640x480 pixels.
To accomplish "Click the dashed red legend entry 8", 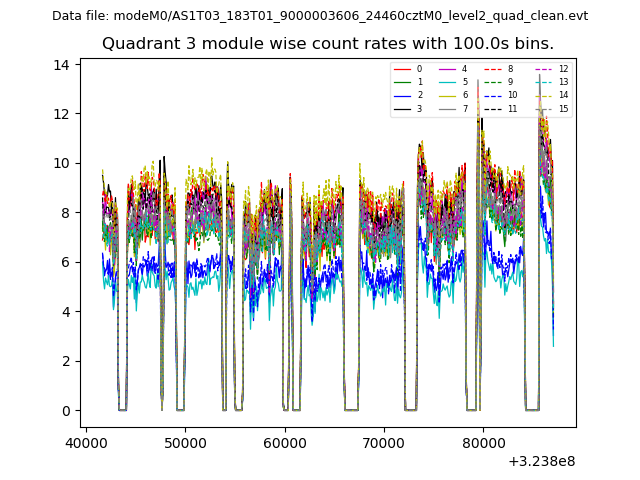I will pyautogui.click(x=494, y=69).
